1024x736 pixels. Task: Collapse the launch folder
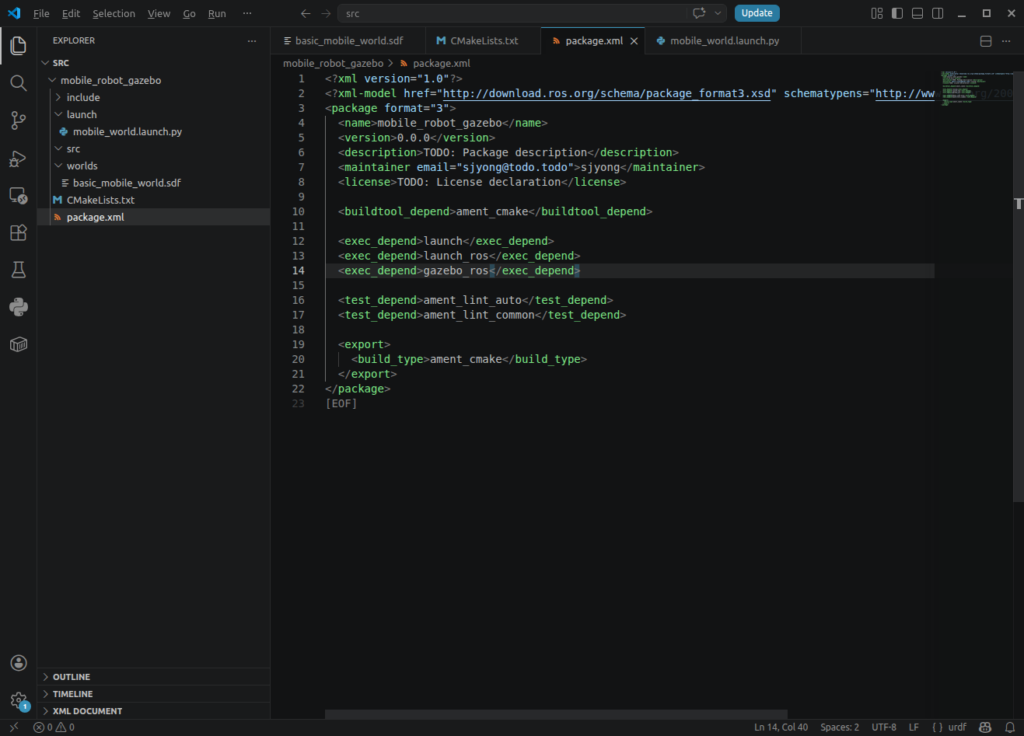point(58,114)
